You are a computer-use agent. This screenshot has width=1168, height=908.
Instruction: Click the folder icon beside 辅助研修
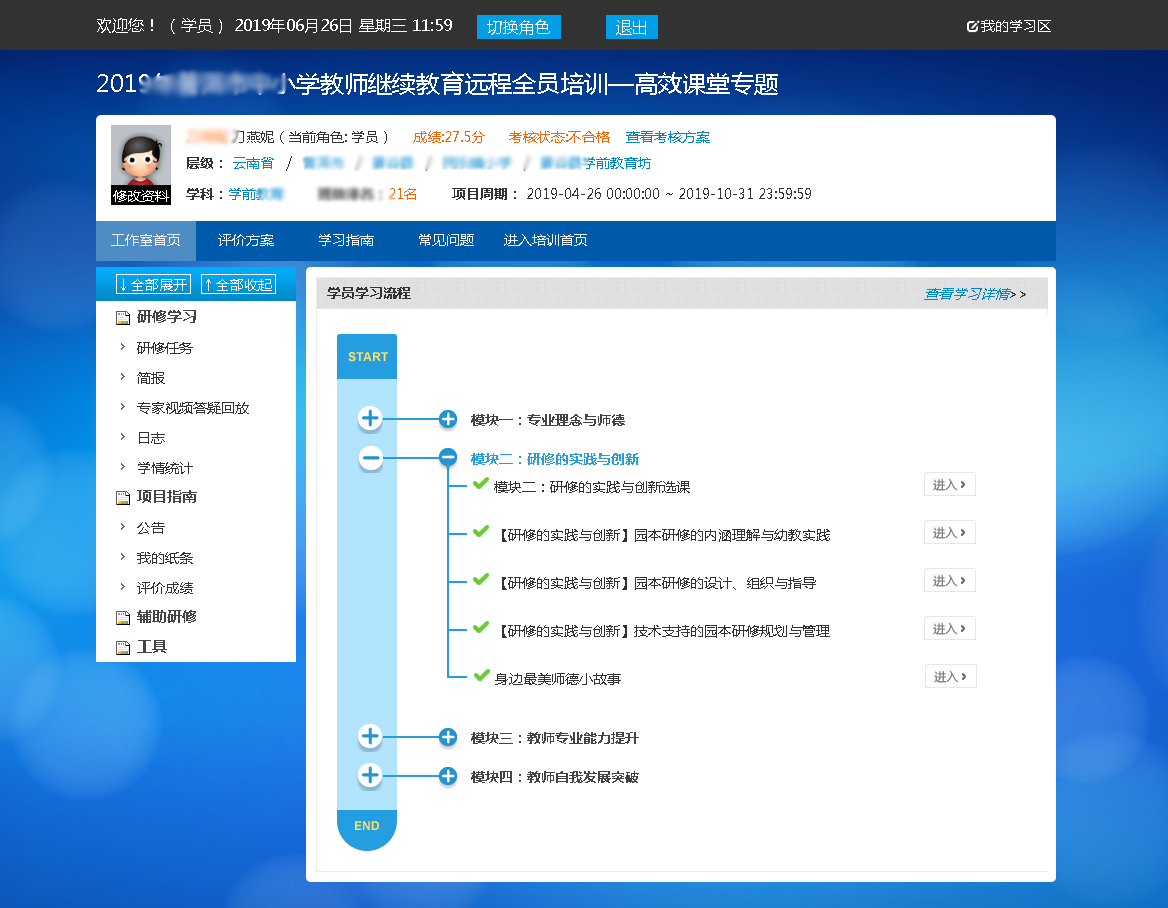click(123, 618)
